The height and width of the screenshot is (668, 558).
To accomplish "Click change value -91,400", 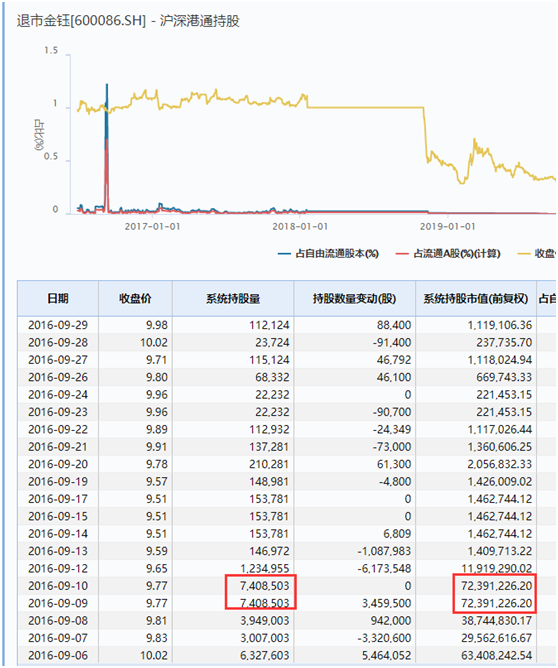I will pos(392,343).
